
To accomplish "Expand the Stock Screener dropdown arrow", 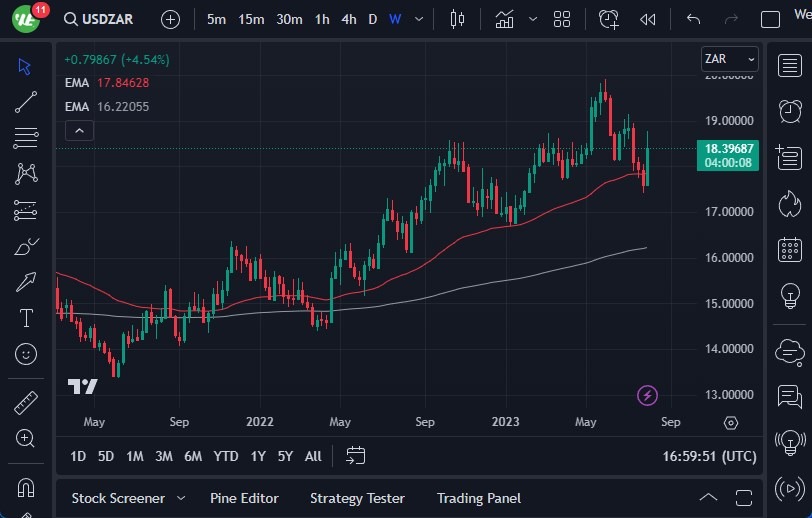I will tap(181, 498).
